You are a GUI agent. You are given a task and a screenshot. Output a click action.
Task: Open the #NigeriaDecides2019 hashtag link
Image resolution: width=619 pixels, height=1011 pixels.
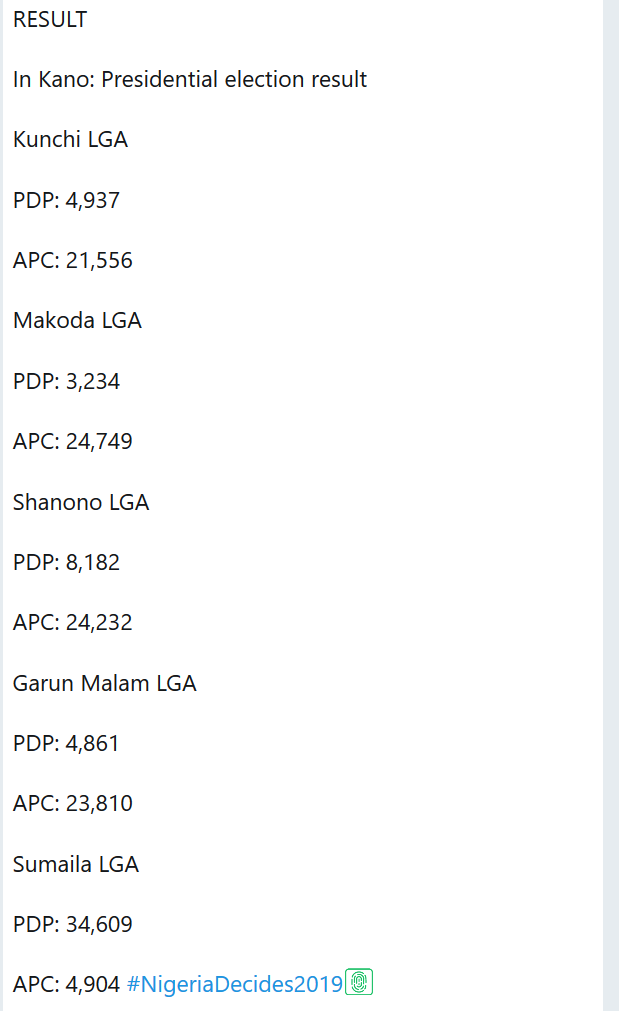tap(235, 984)
